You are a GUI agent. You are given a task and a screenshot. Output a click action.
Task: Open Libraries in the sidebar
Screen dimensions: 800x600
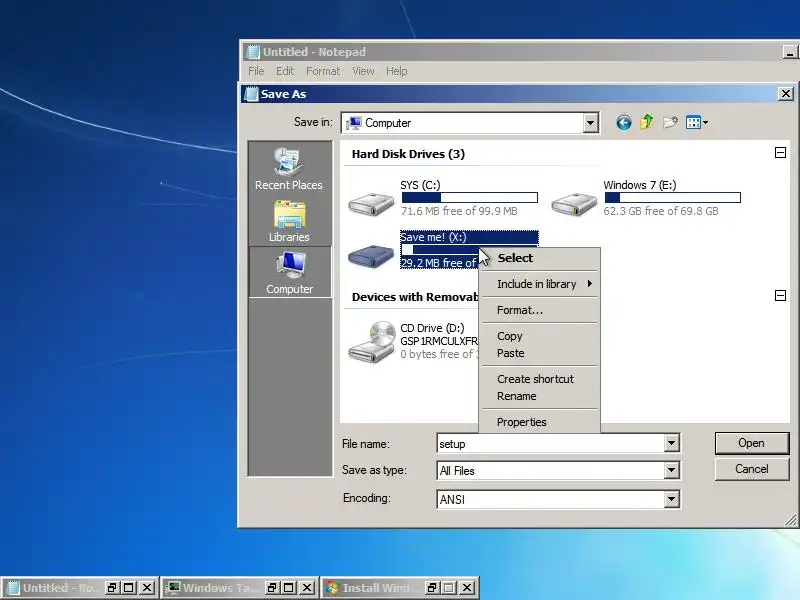289,221
